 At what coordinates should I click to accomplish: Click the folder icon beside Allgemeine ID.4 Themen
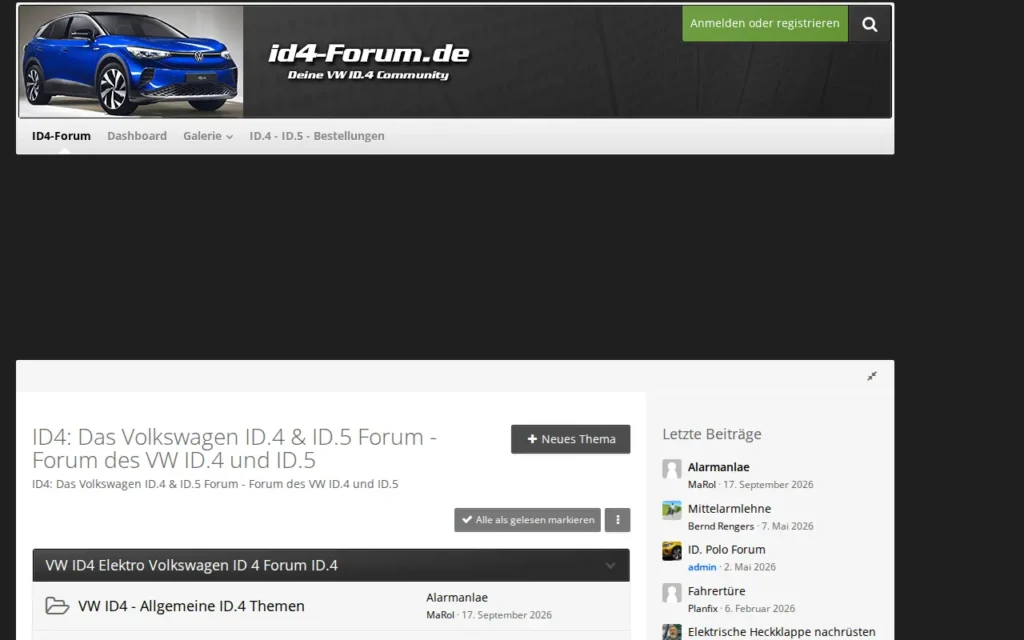57,606
